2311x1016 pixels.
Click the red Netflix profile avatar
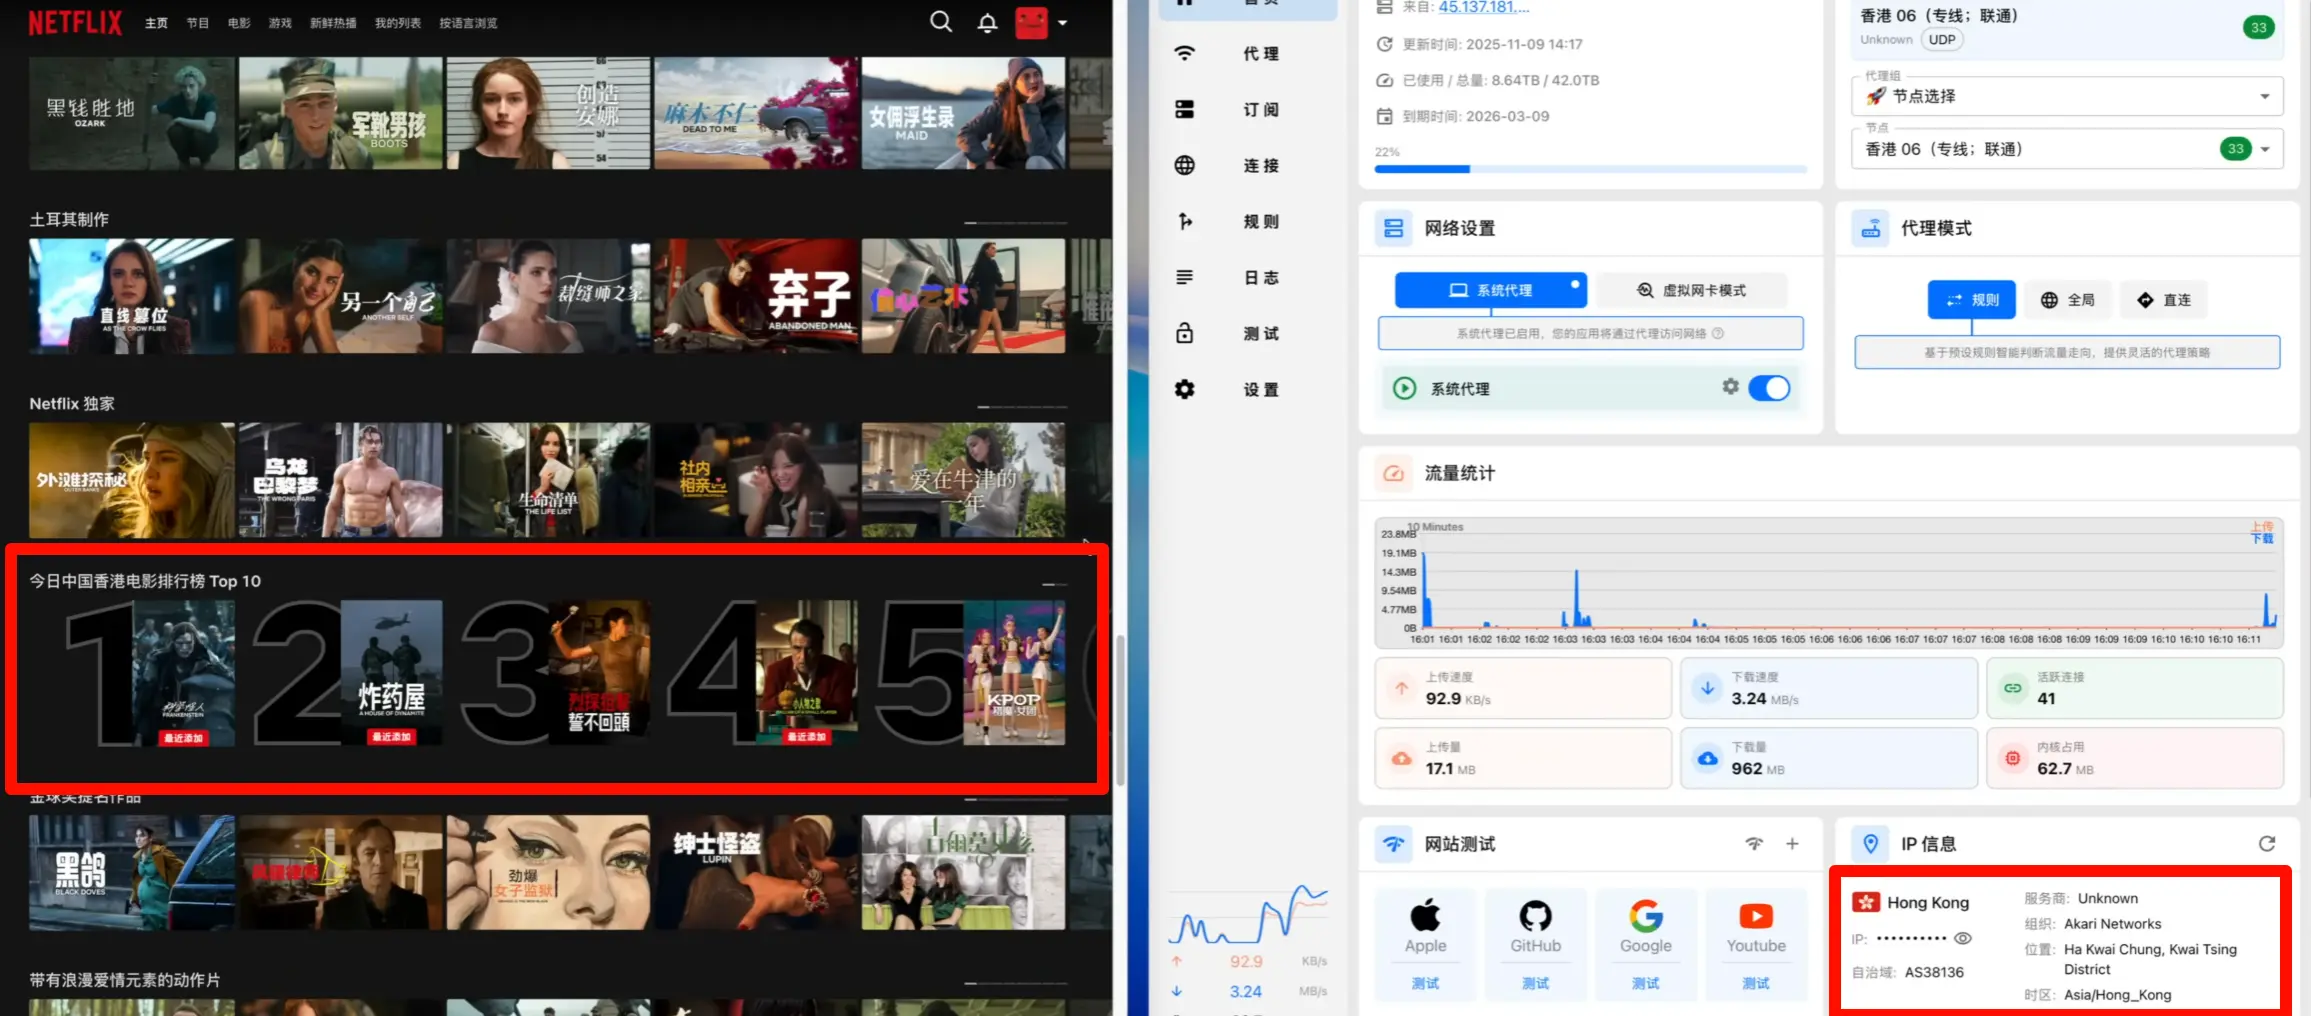[1031, 23]
